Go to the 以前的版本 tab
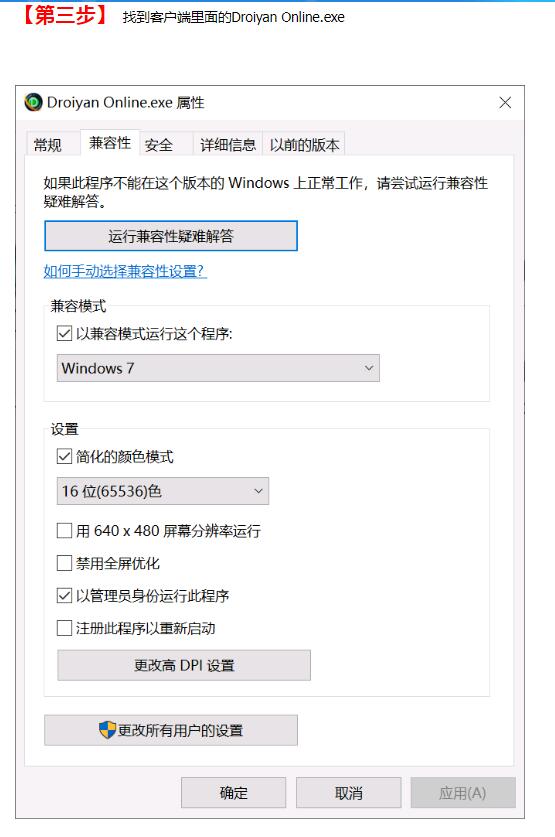 tap(304, 145)
